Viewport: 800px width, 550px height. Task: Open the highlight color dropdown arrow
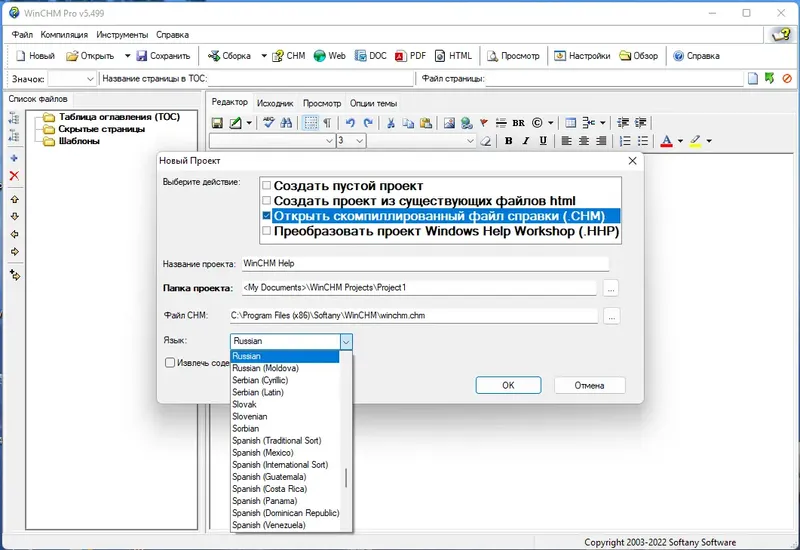tap(709, 141)
